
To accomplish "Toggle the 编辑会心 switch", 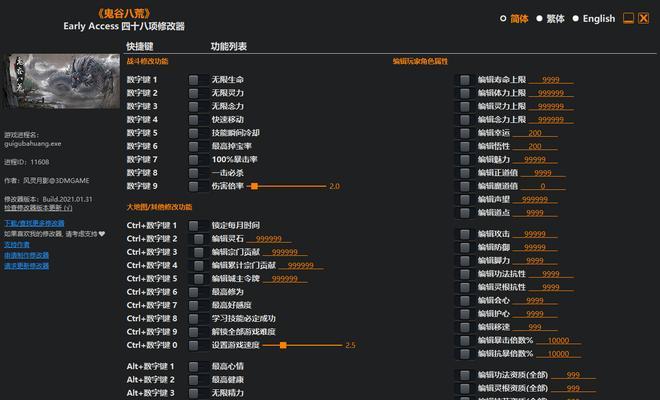I will click(465, 301).
